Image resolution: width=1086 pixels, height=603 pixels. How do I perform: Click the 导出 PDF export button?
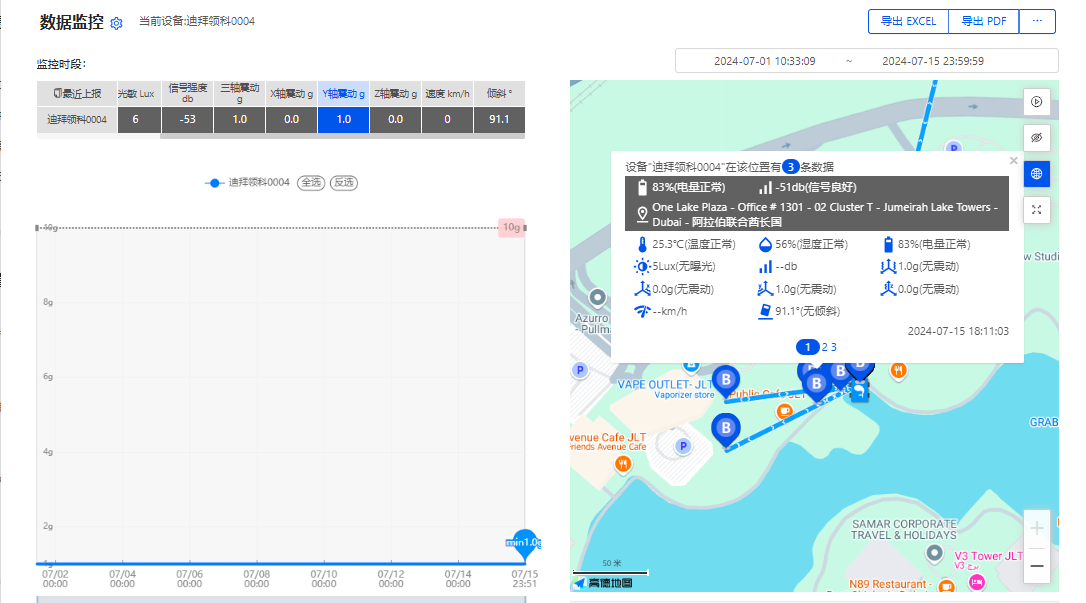[x=983, y=20]
